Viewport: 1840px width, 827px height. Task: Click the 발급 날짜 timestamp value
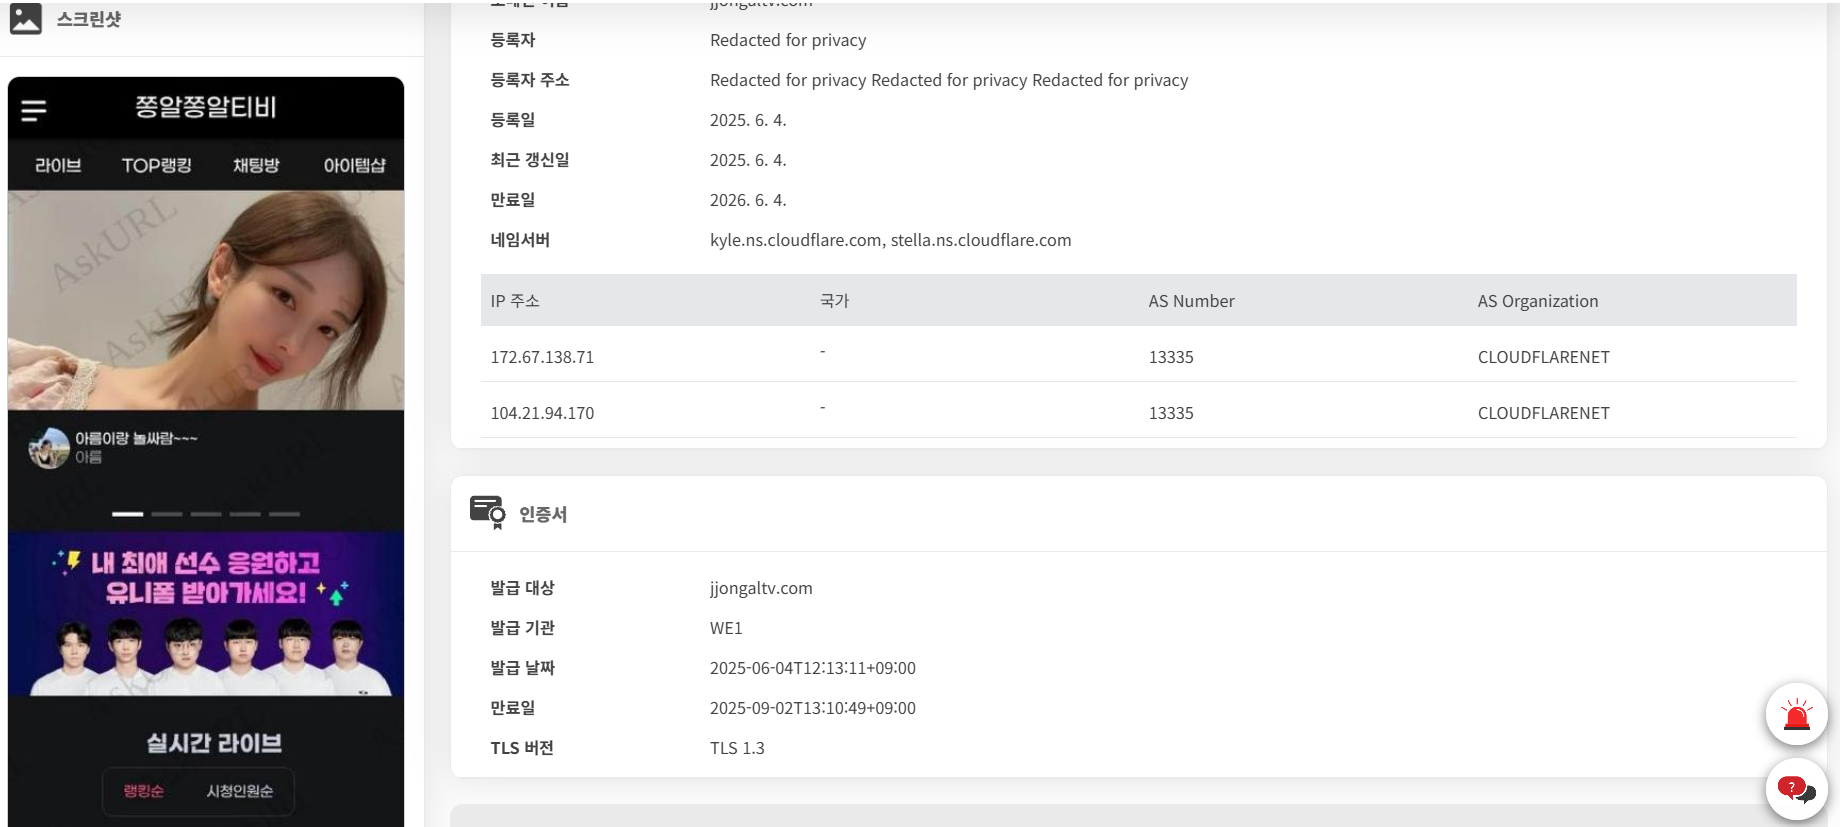coord(813,668)
